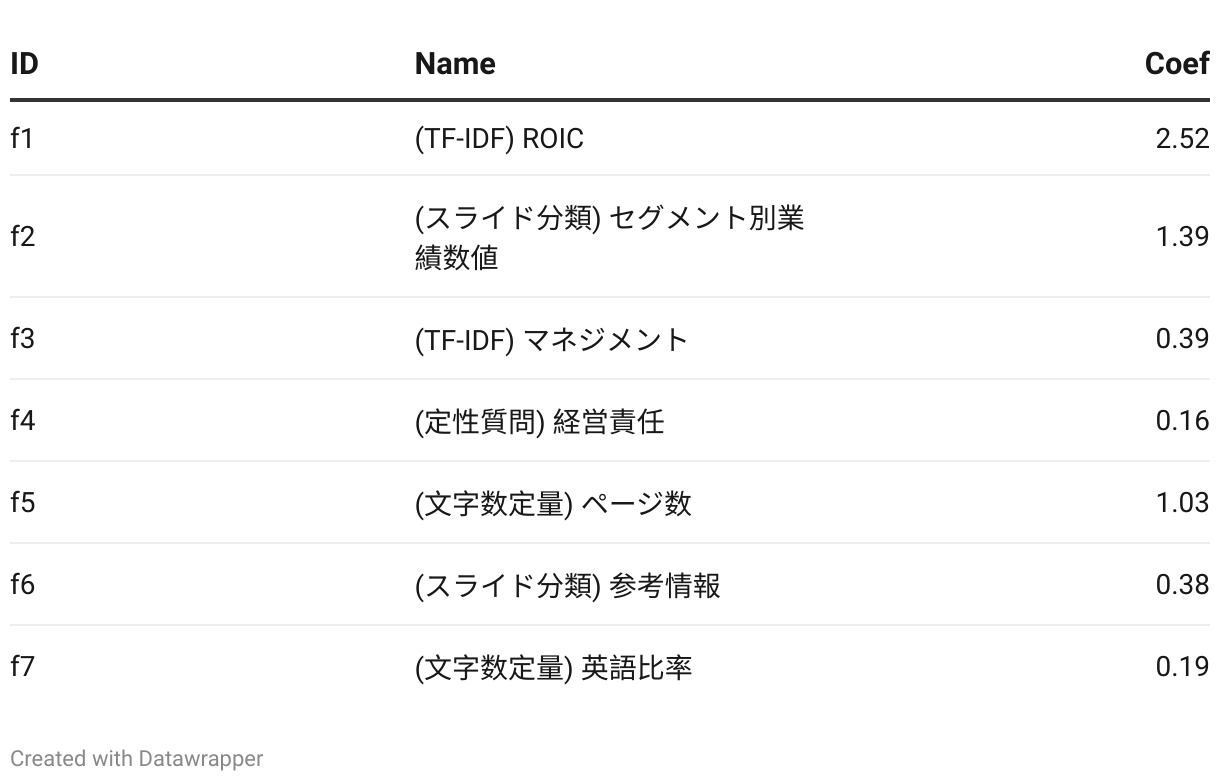Viewport: 1220px width, 782px height.
Task: Click the (文字数定量) 英語比率 cell
Action: coord(553,667)
